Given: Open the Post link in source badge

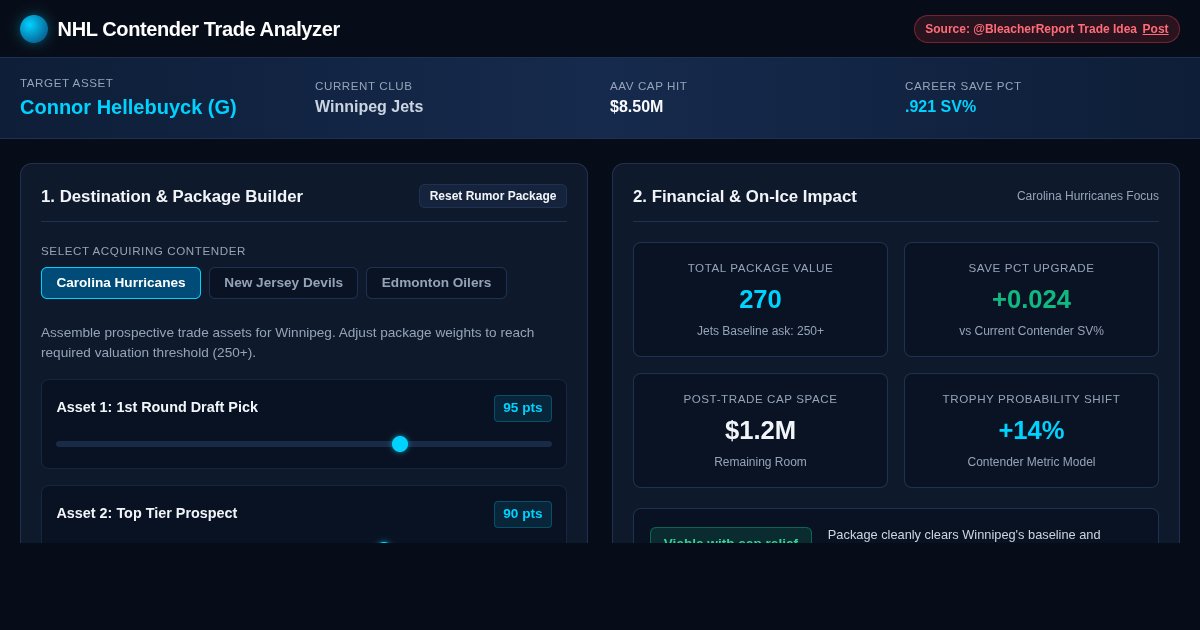Looking at the screenshot, I should coord(1155,29).
